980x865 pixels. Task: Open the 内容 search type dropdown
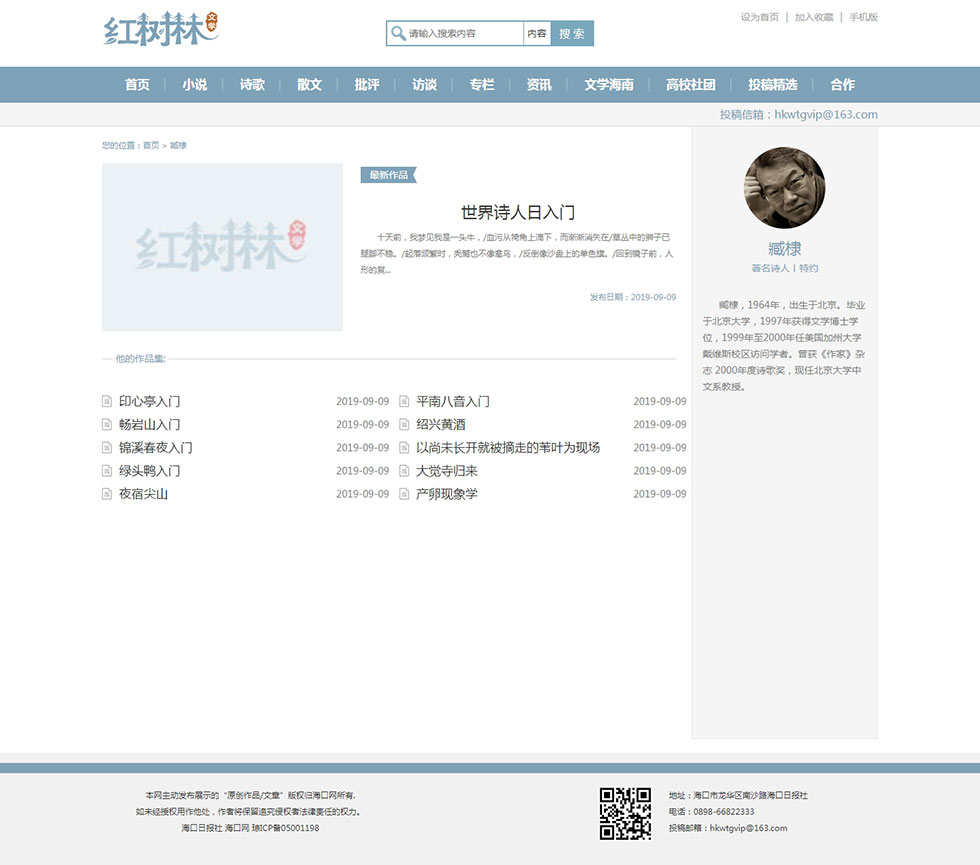(537, 34)
